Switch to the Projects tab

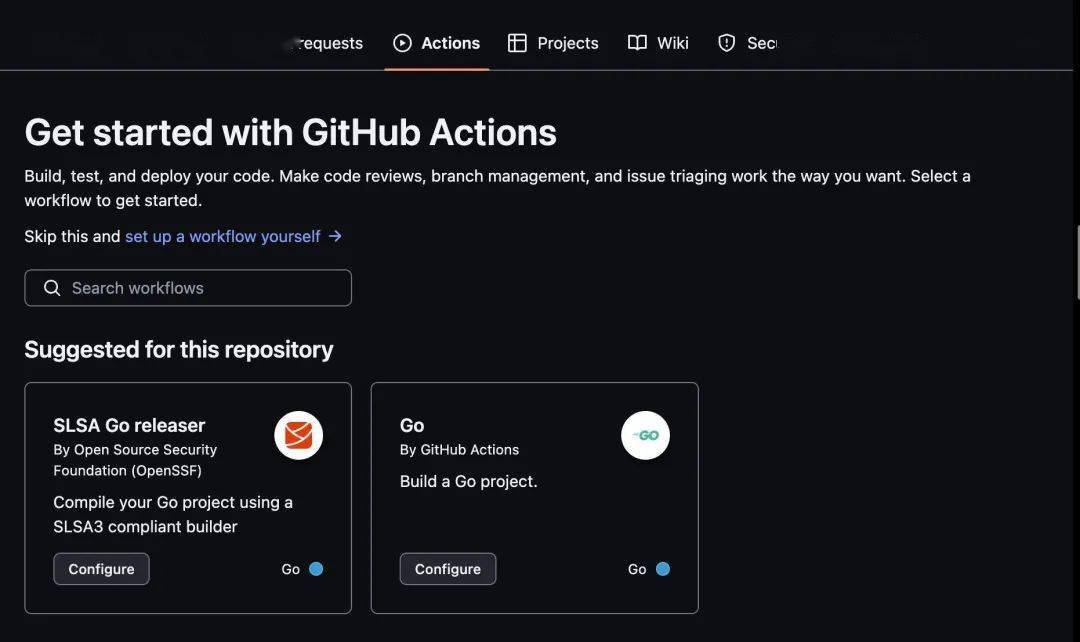(553, 43)
